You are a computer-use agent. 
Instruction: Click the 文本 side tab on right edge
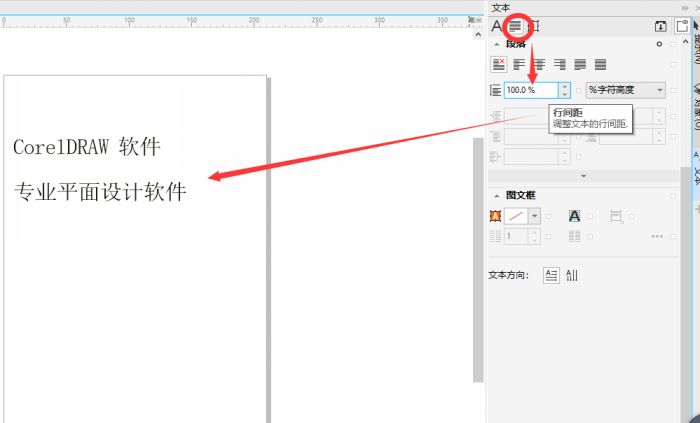[x=696, y=175]
